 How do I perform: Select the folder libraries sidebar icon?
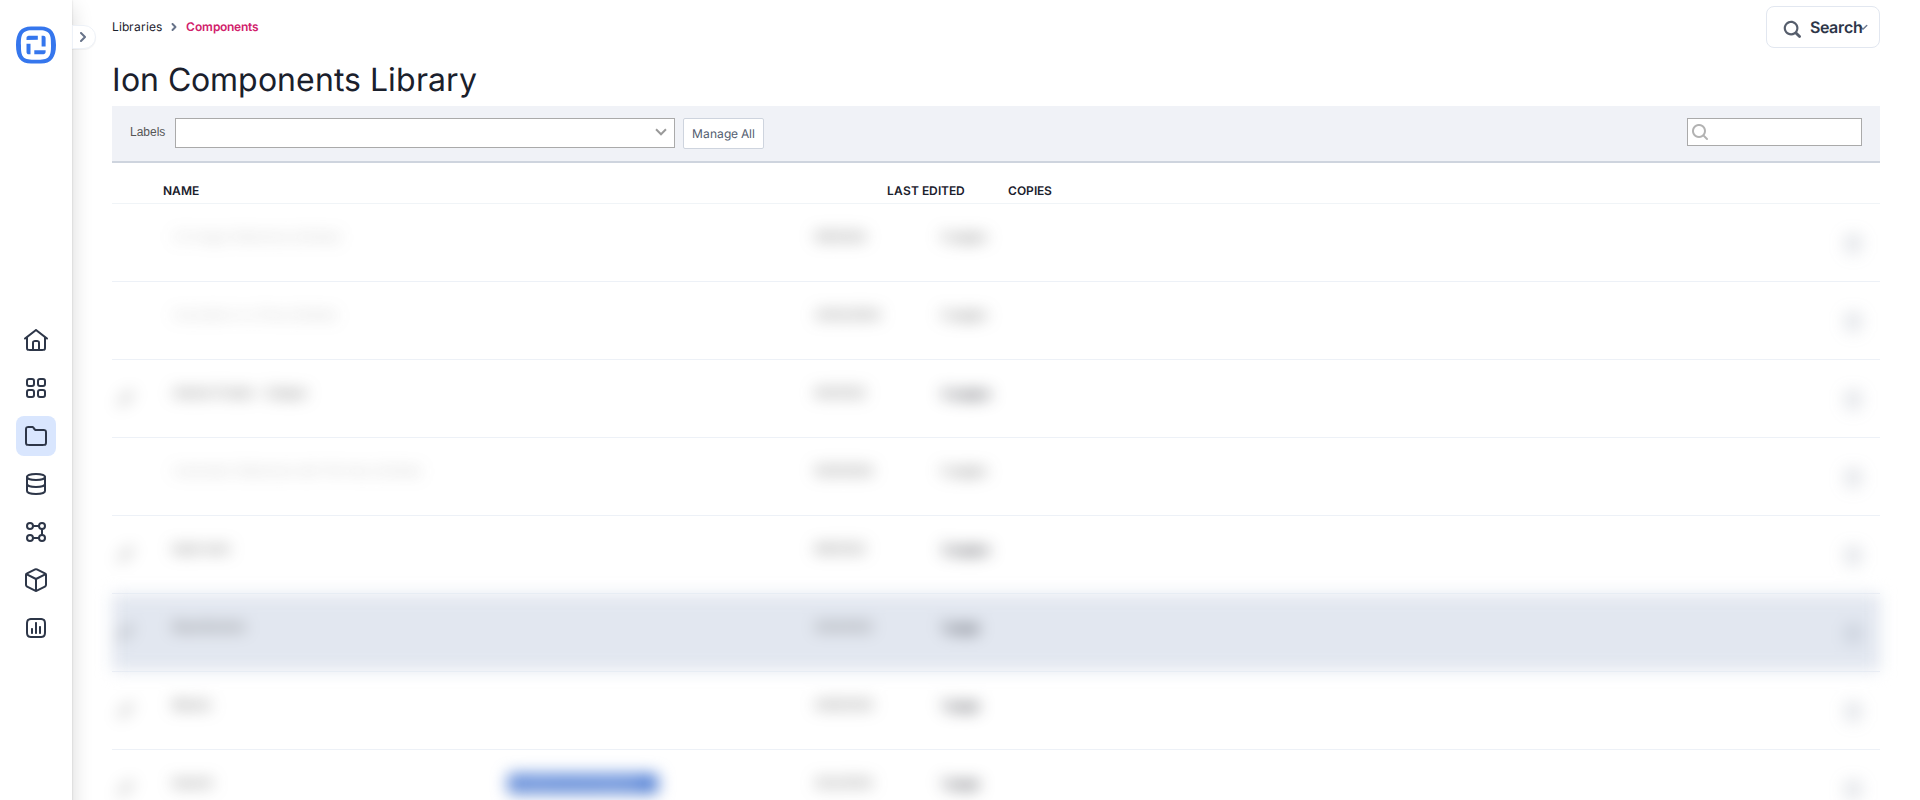pyautogui.click(x=36, y=436)
